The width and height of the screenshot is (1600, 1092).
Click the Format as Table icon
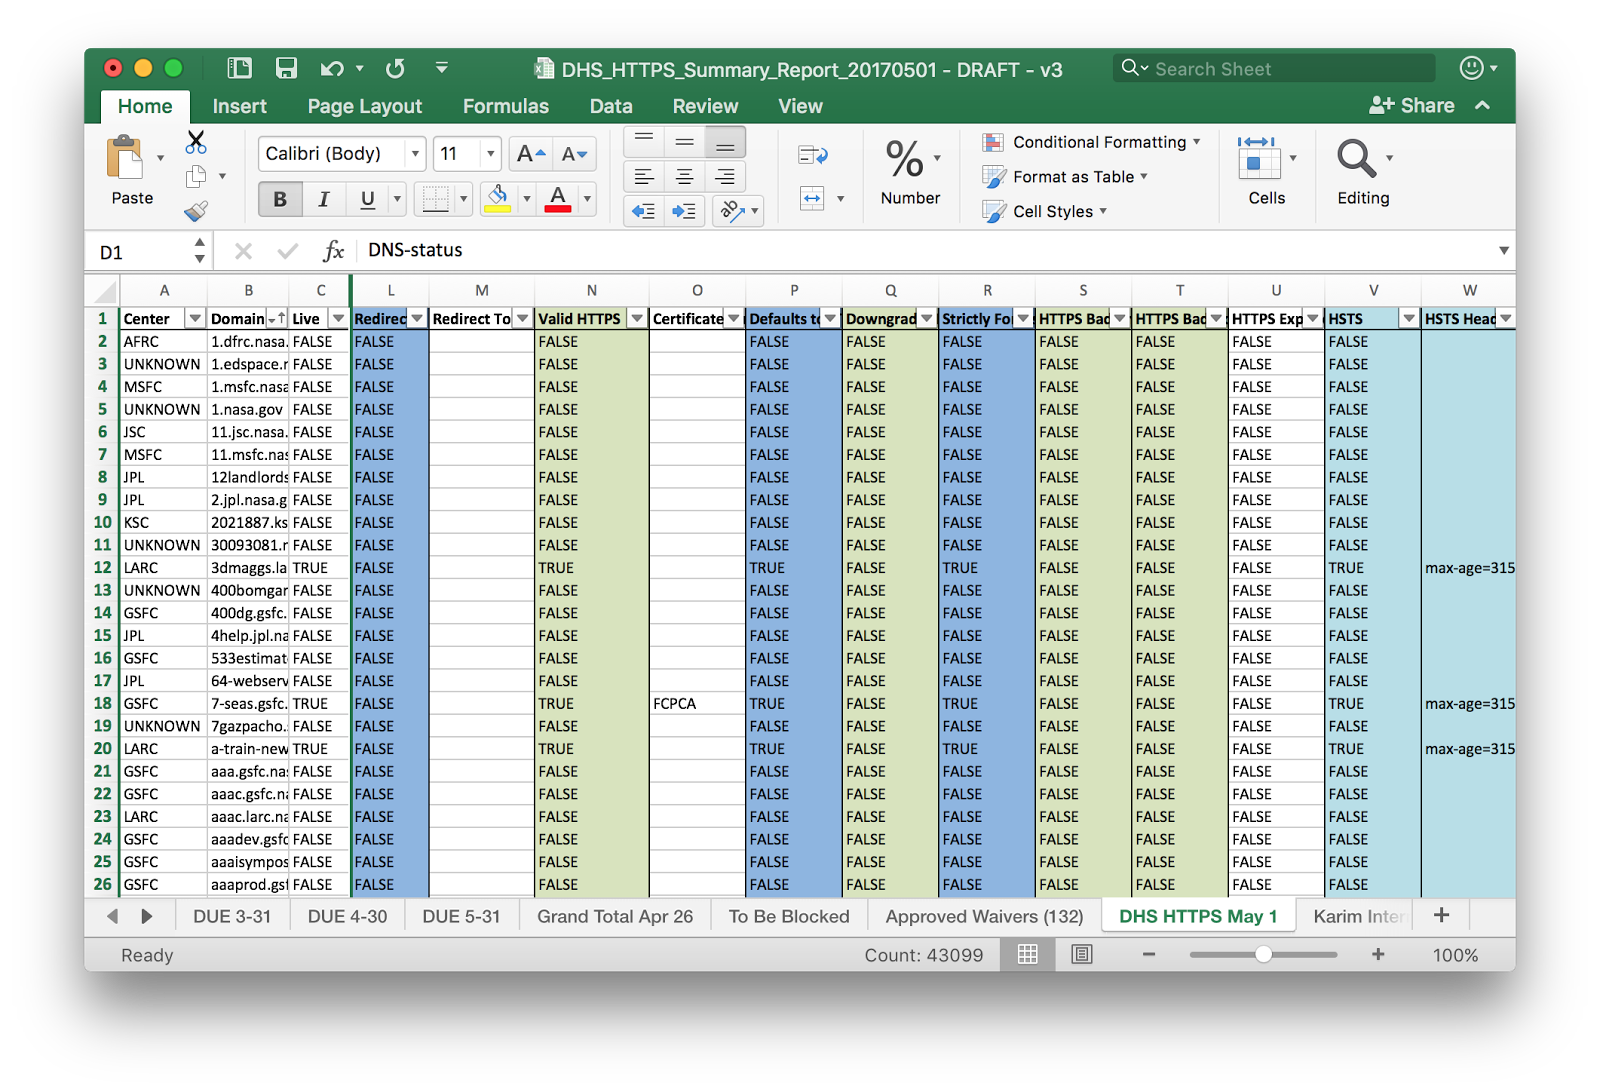click(1066, 177)
